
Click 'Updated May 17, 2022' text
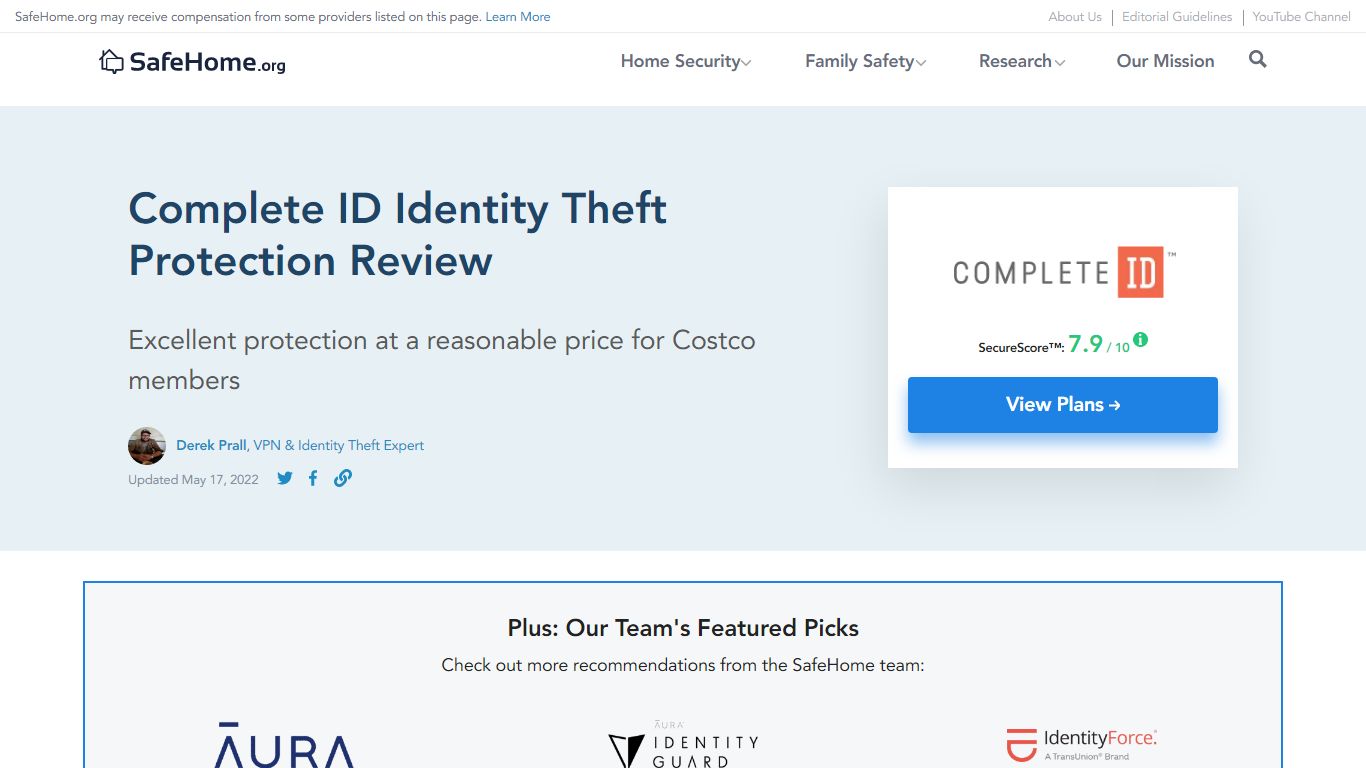[193, 480]
